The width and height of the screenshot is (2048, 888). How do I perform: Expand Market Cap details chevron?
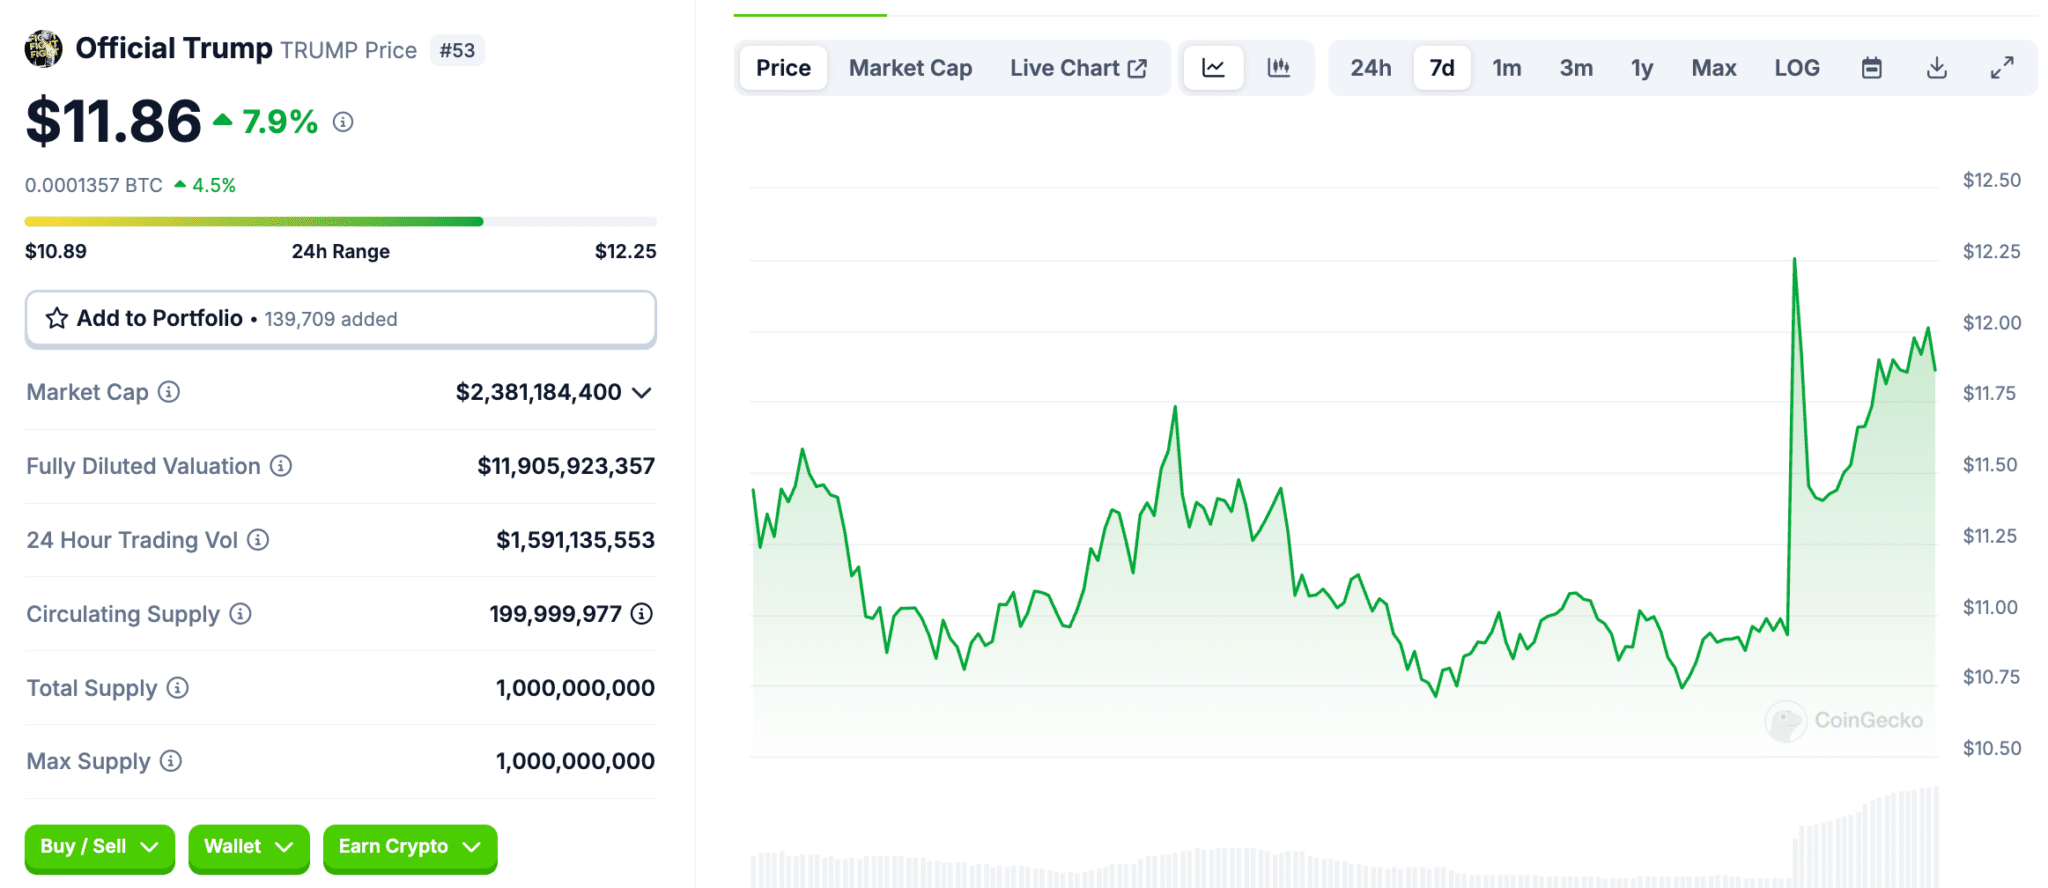(x=642, y=392)
